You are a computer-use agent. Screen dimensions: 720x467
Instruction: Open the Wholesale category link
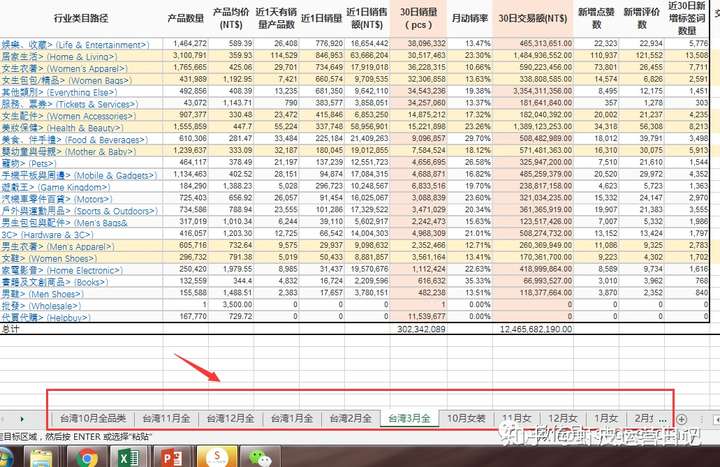[41, 306]
